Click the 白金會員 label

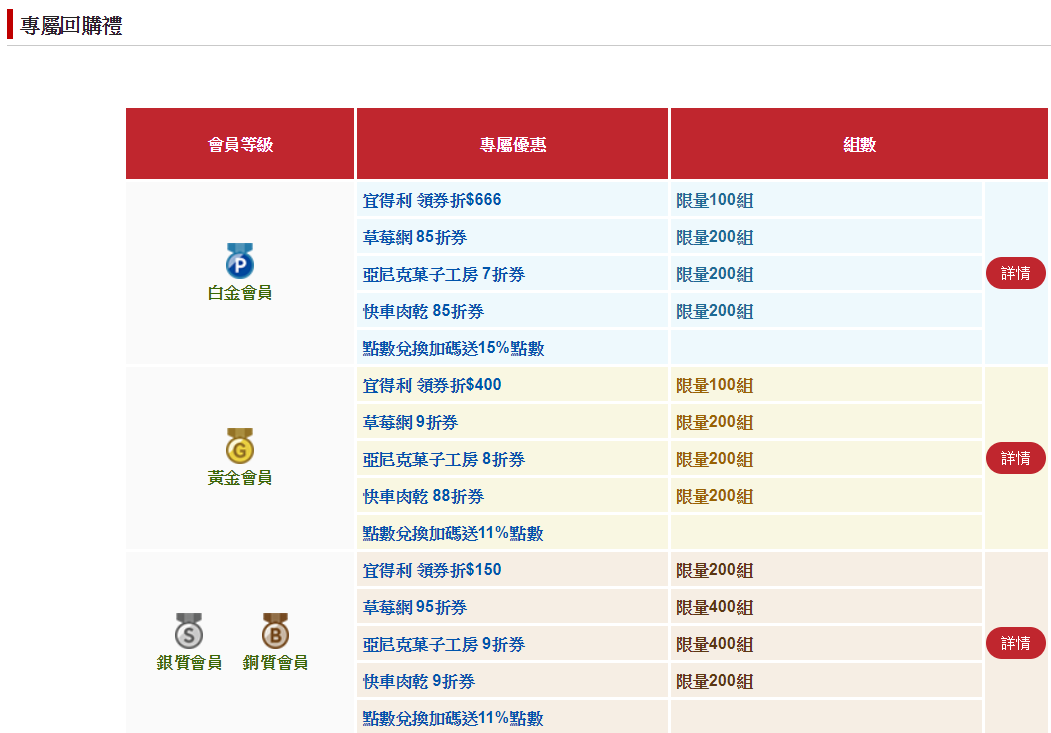(x=240, y=293)
